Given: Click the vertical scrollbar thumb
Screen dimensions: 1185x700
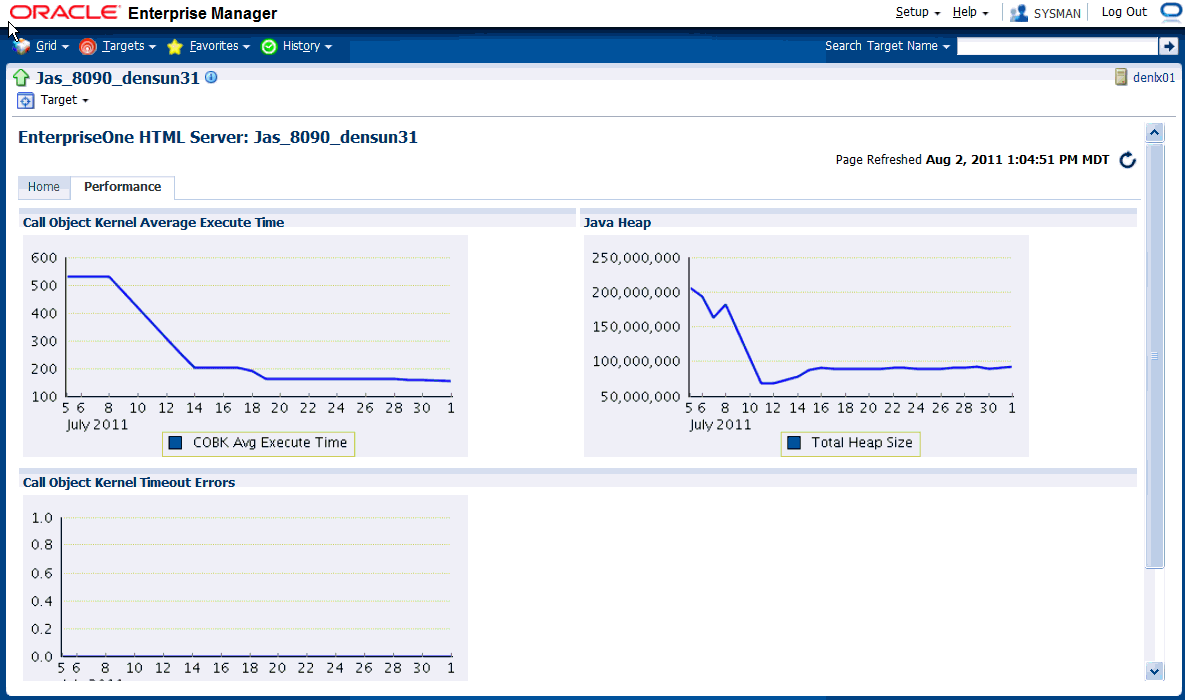Looking at the screenshot, I should click(1154, 355).
